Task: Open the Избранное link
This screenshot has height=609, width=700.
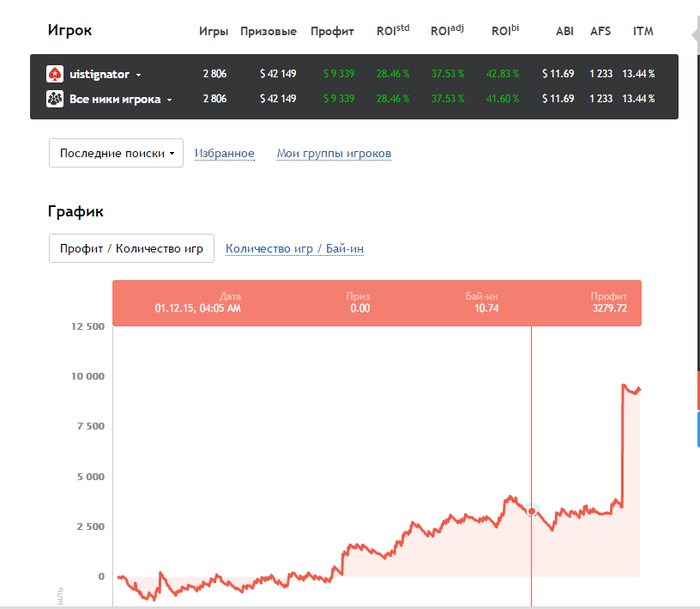Action: click(224, 153)
